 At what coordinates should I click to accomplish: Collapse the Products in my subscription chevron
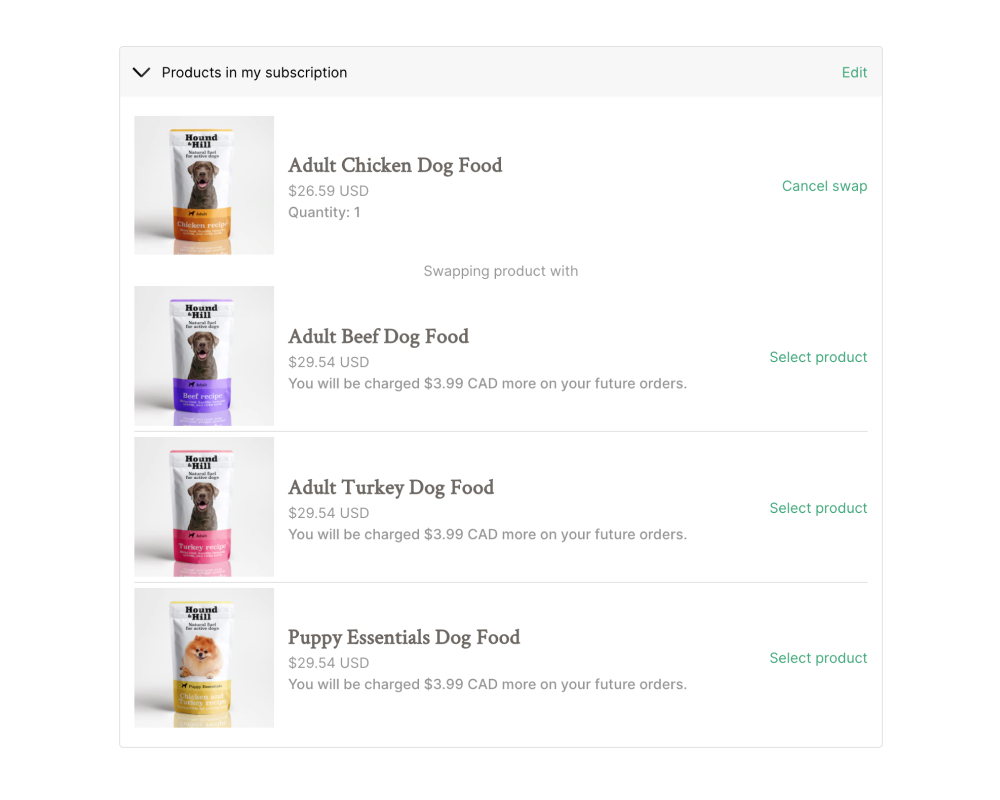coord(142,73)
